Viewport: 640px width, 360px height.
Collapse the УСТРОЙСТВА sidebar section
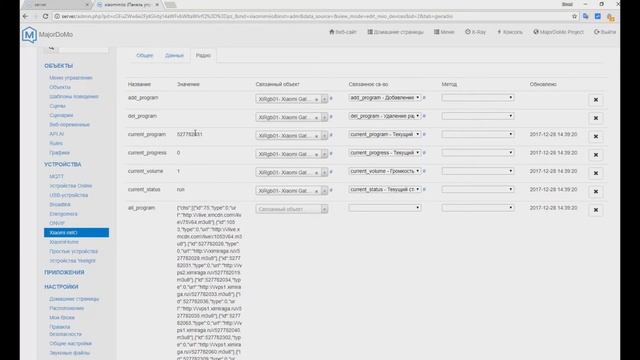(62, 164)
